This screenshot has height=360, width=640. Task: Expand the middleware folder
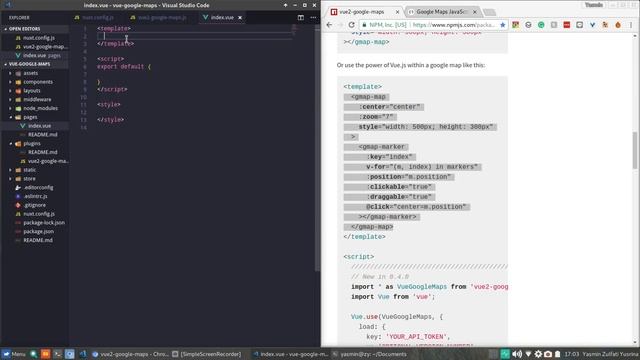[37, 100]
